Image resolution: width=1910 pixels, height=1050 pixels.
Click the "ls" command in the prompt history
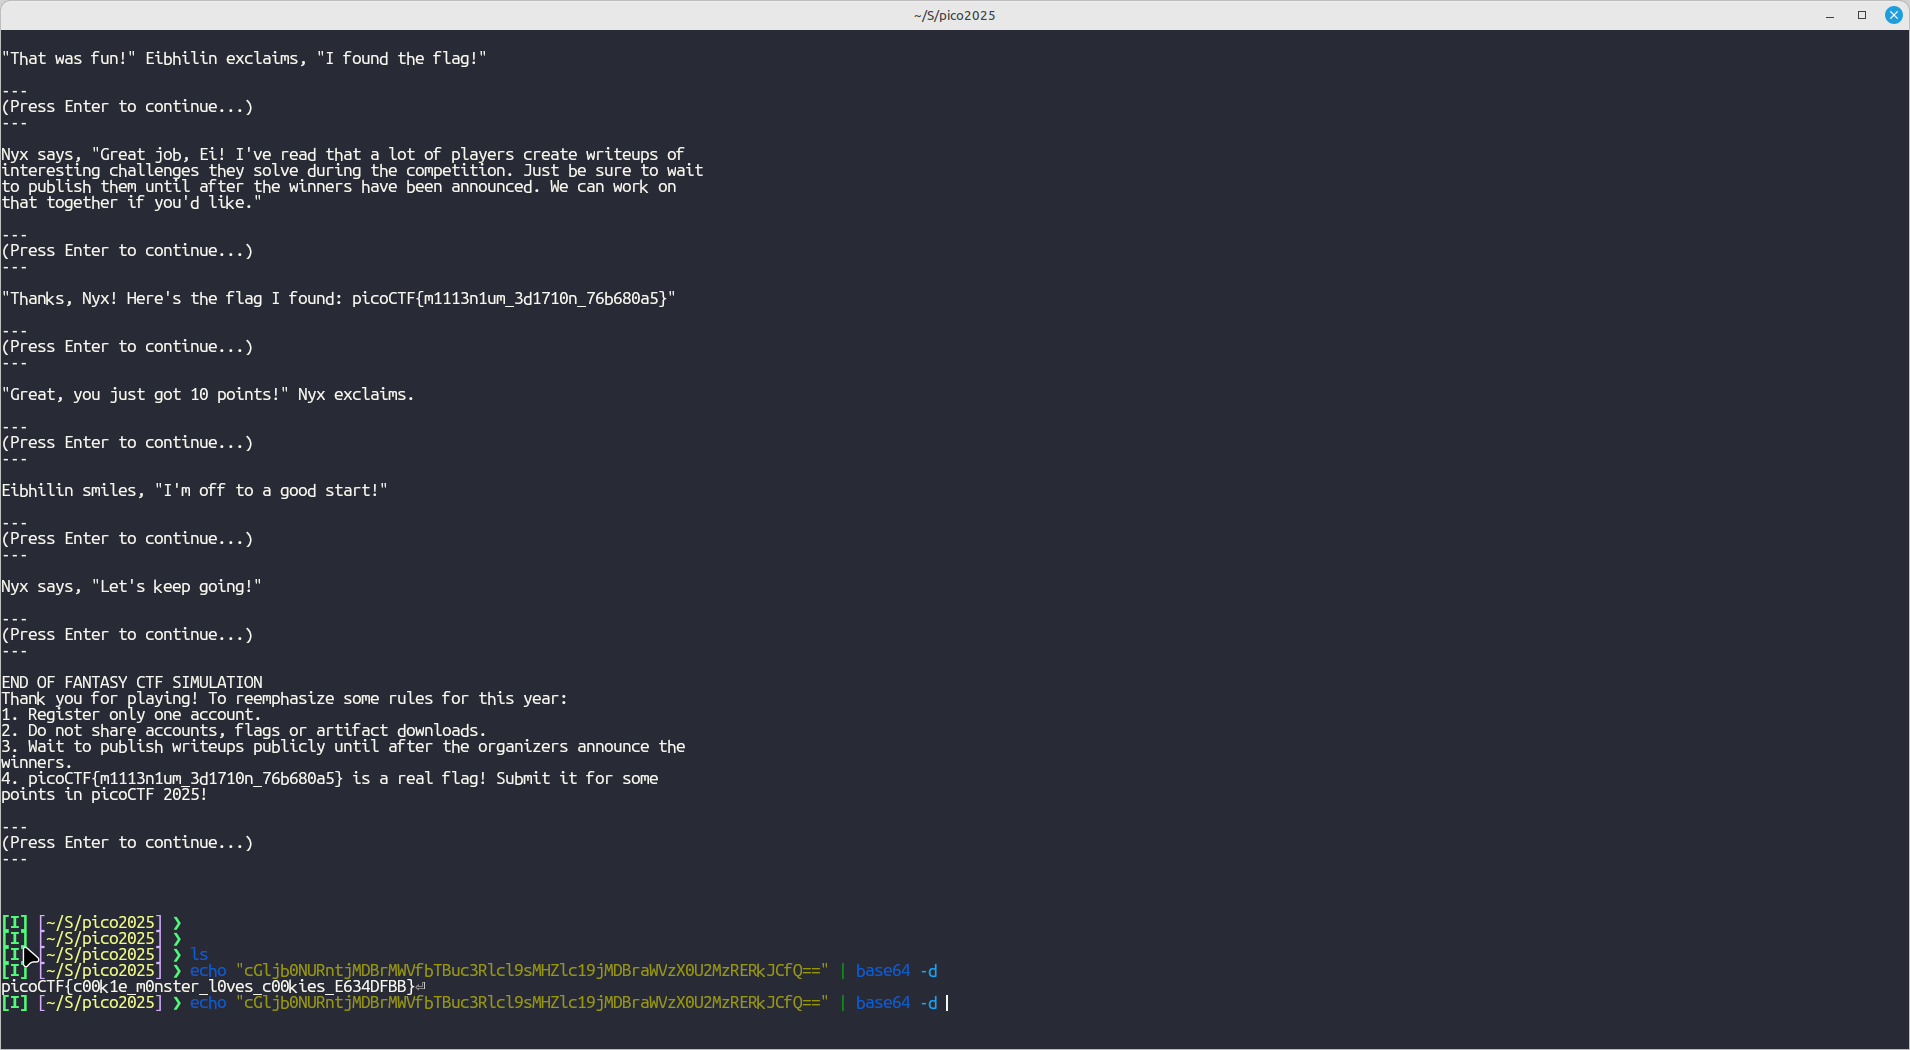pos(199,955)
